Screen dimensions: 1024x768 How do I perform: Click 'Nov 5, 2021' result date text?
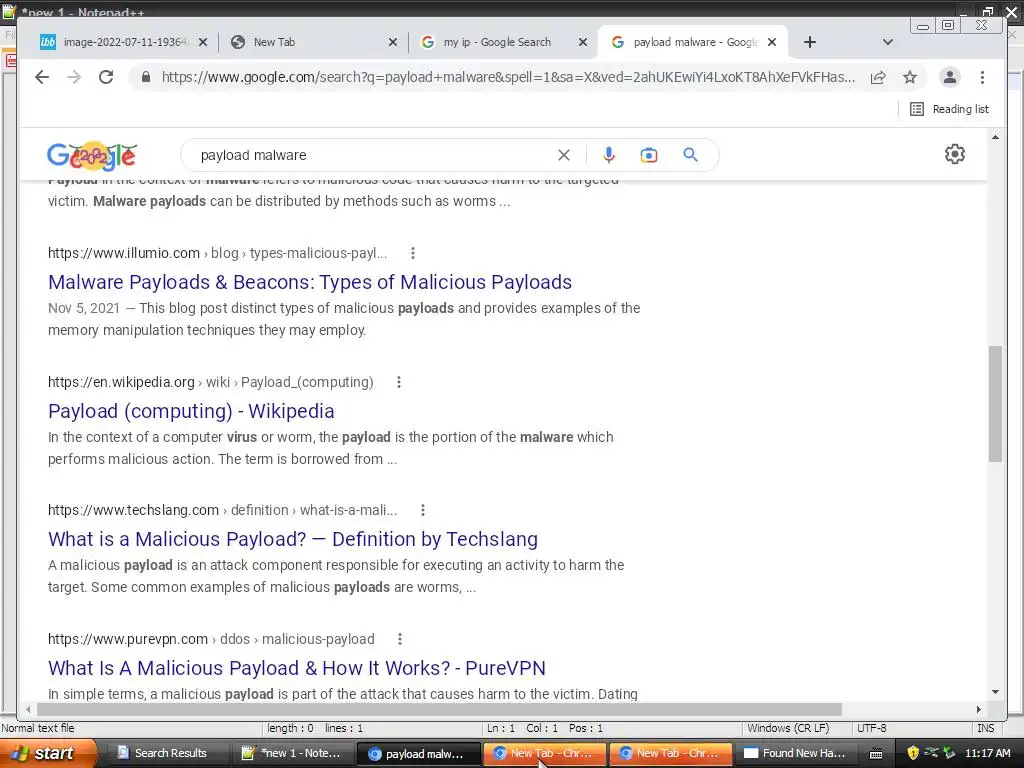pos(84,308)
